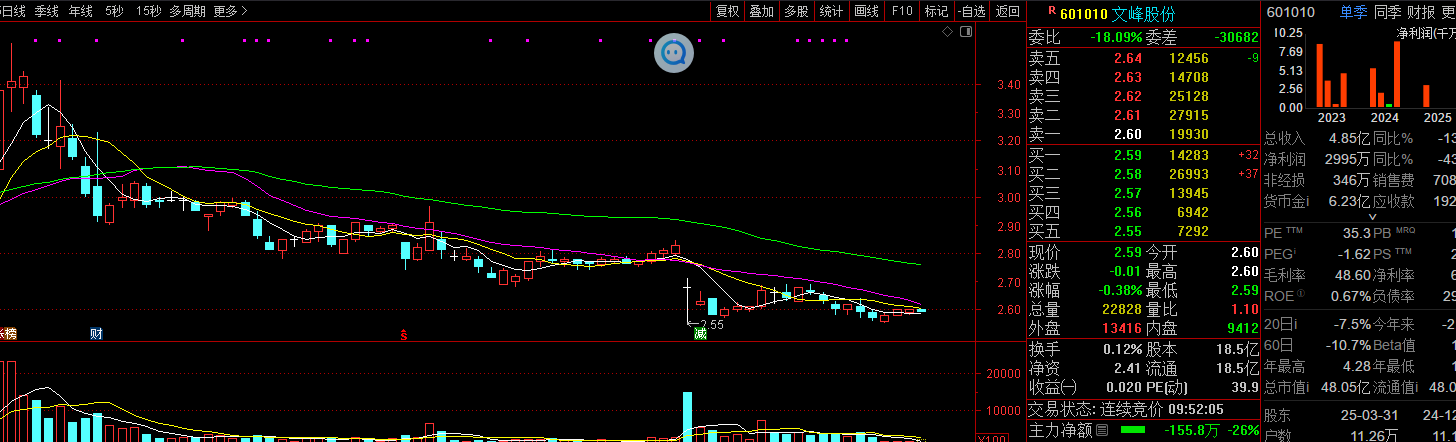This screenshot has width=1456, height=442.
Task: Click the 卖一 price 2.60
Action: click(1128, 135)
